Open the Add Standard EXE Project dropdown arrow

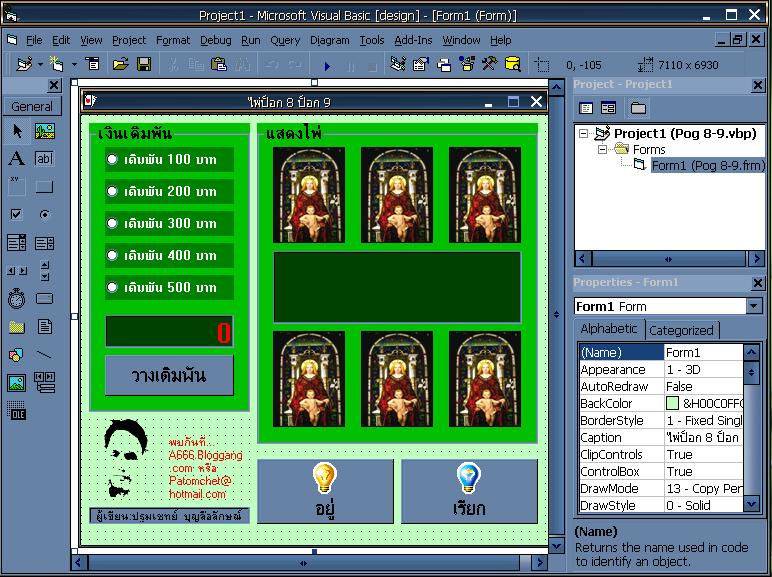[x=40, y=64]
